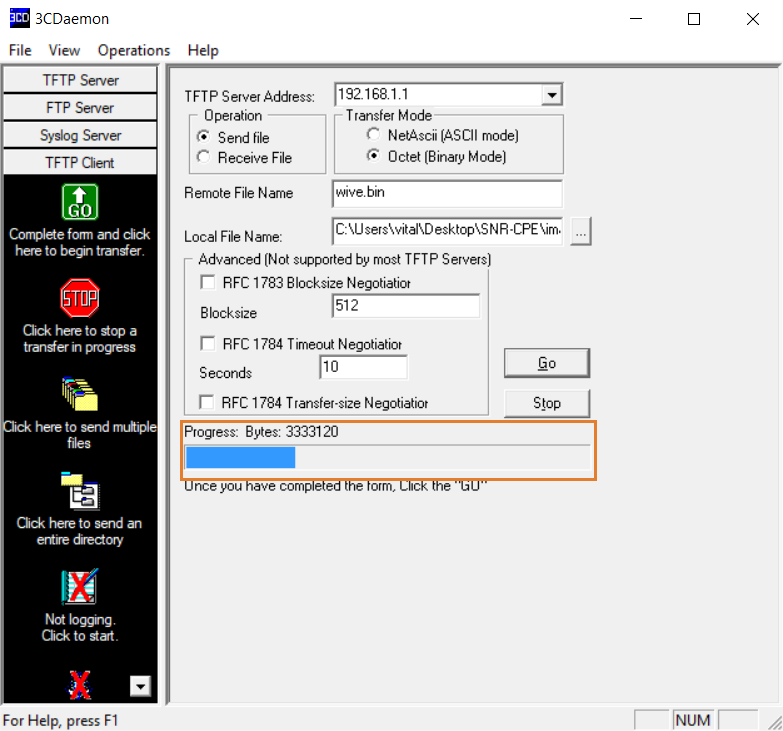Switch to the Syslog Server tab
The width and height of the screenshot is (783, 731).
81,135
